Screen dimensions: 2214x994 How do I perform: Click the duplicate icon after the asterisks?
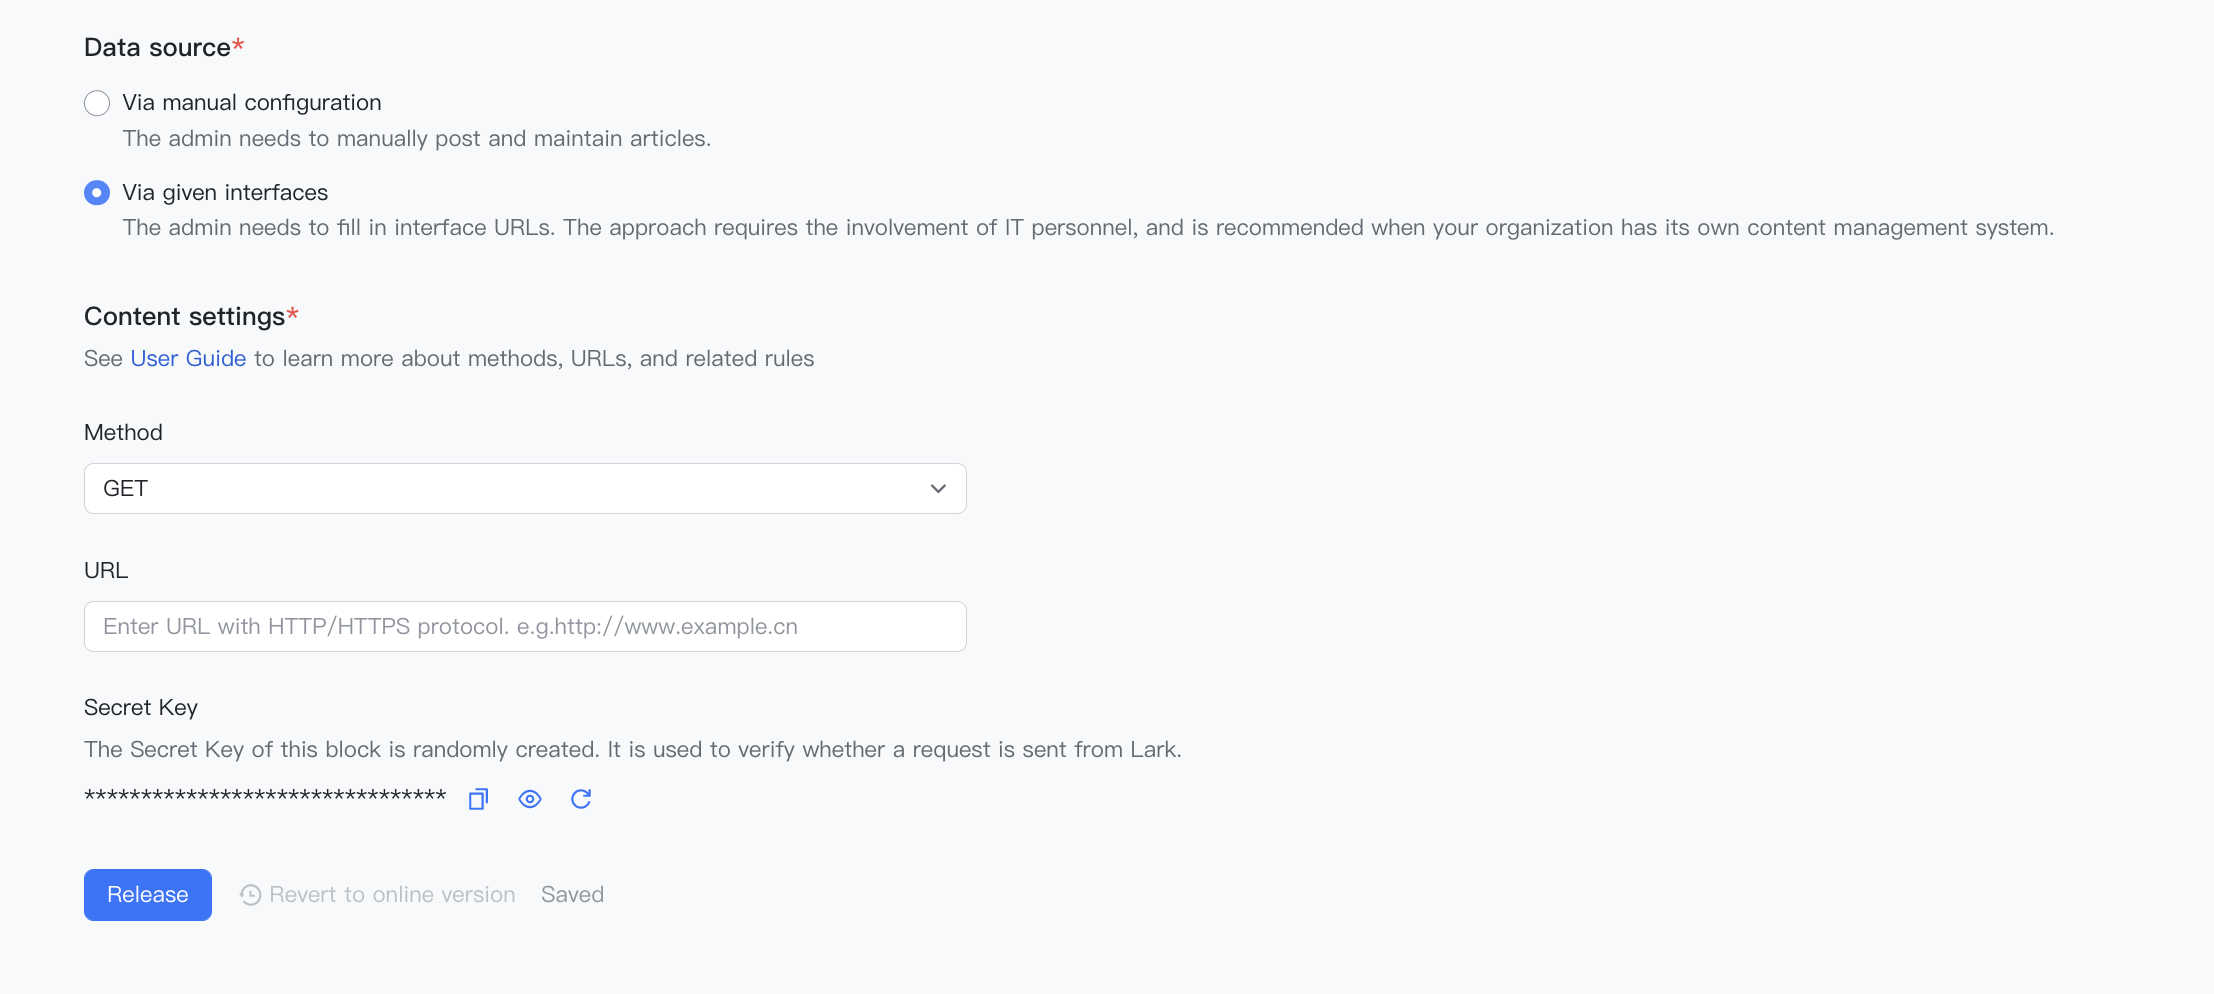(x=479, y=798)
